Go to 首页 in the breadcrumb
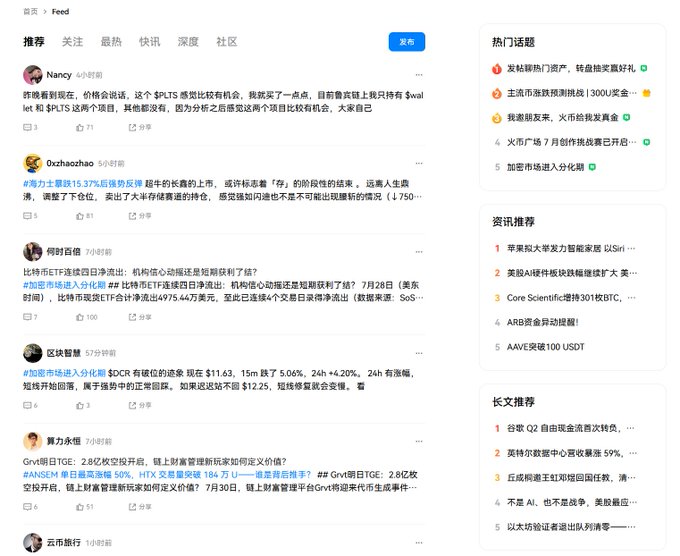The width and height of the screenshot is (680, 556). click(30, 12)
